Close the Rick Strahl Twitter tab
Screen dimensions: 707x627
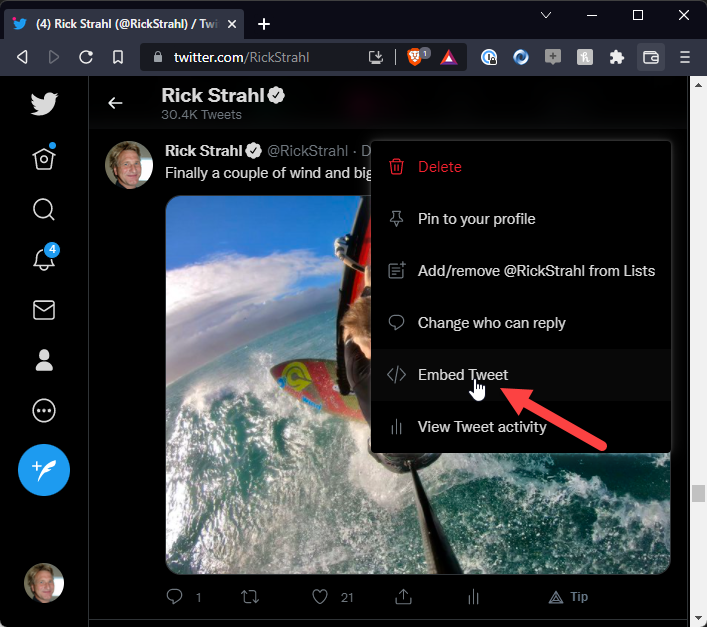(x=232, y=24)
